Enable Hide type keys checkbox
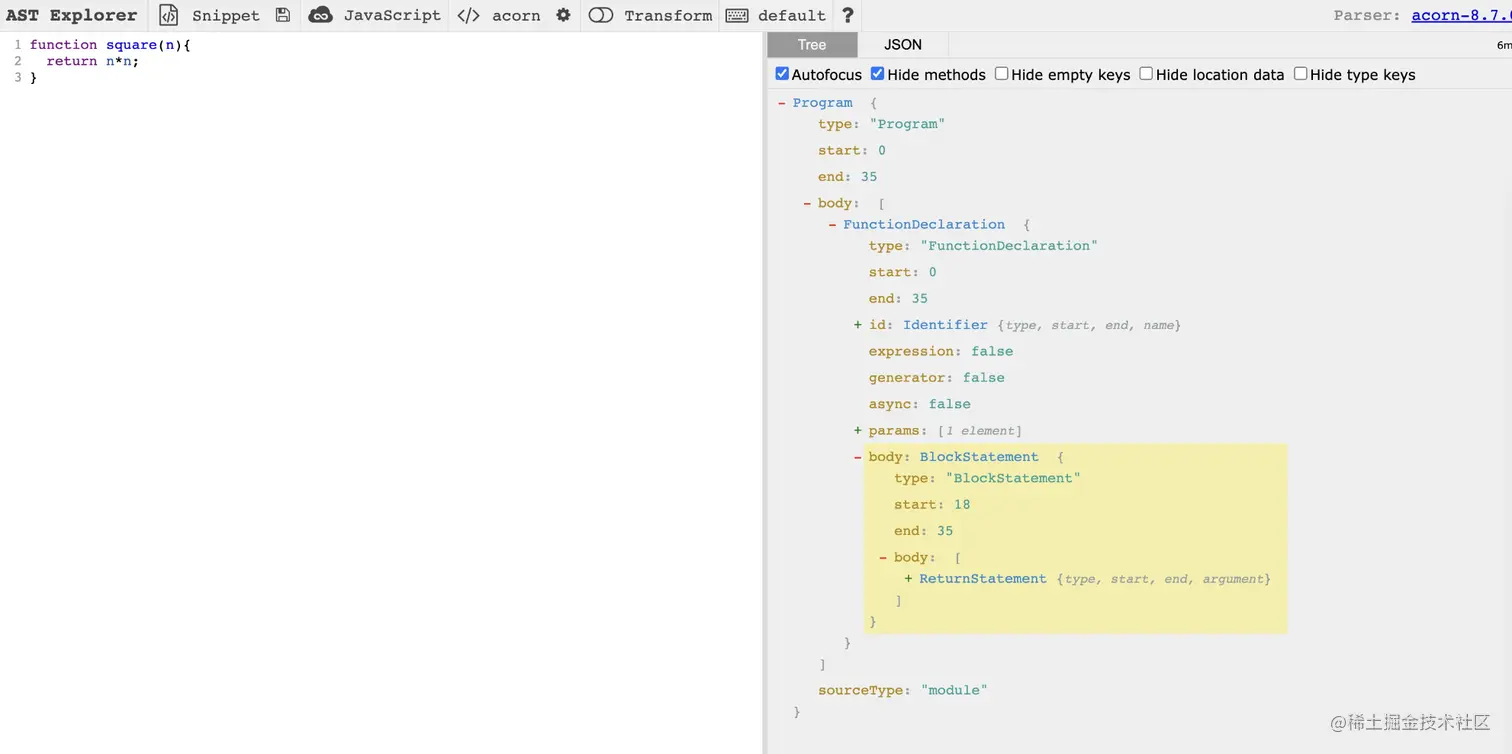 pyautogui.click(x=1300, y=74)
